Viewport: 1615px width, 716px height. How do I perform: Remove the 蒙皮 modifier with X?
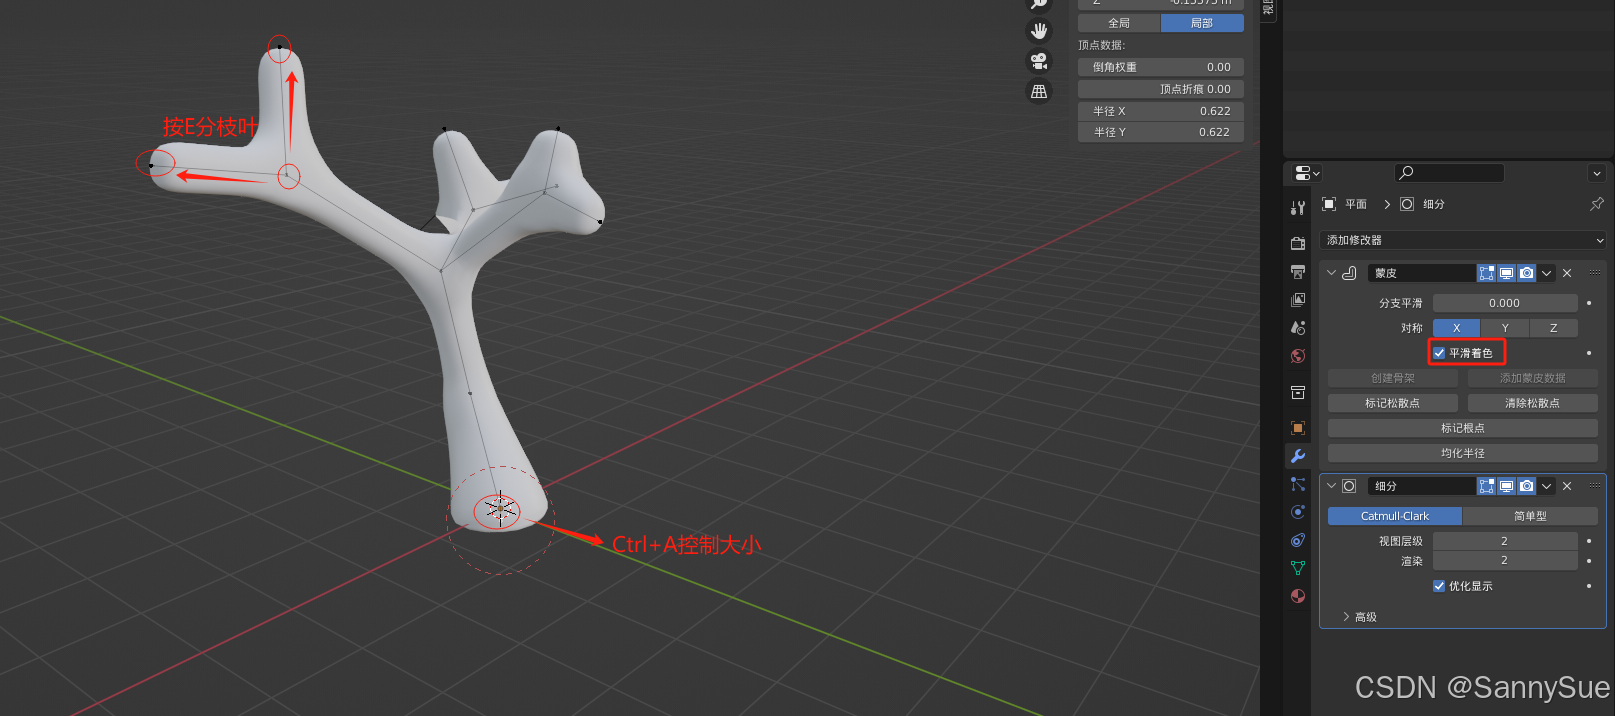(1567, 273)
